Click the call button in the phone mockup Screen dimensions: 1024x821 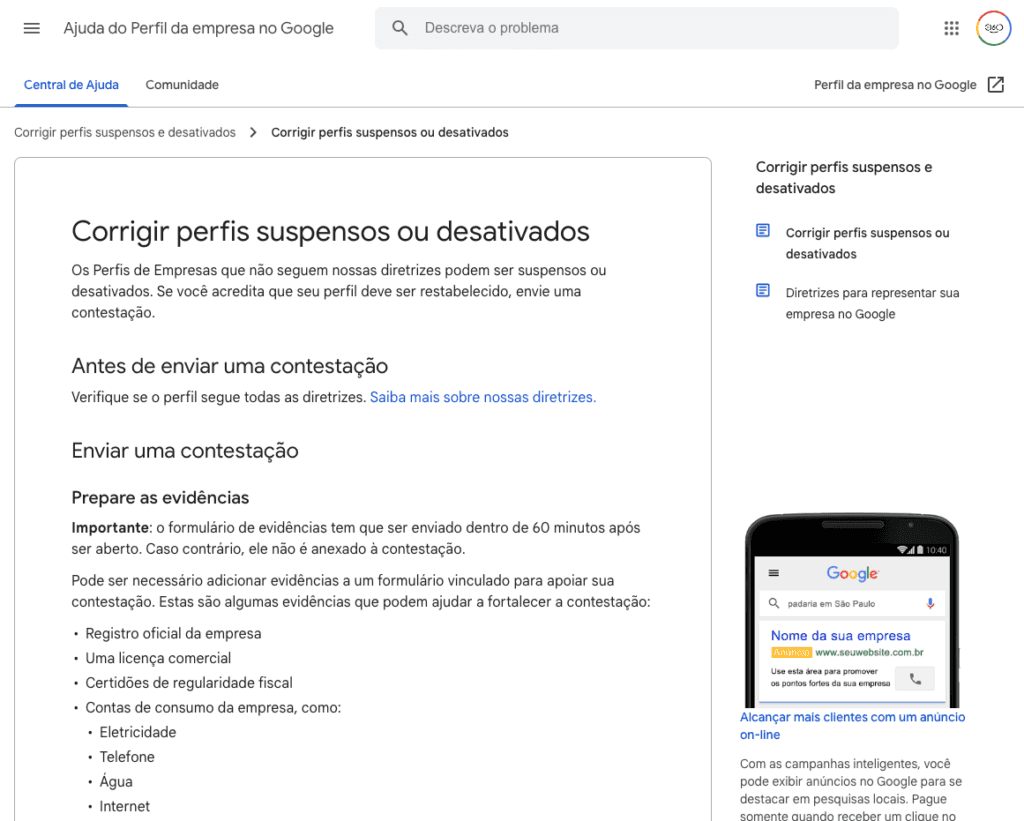pos(916,678)
